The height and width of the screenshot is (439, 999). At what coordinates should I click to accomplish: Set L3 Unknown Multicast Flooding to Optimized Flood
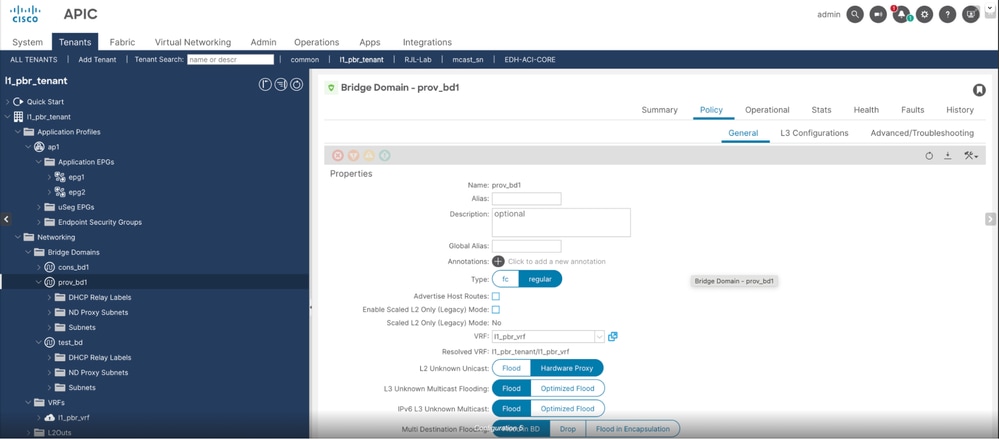567,388
